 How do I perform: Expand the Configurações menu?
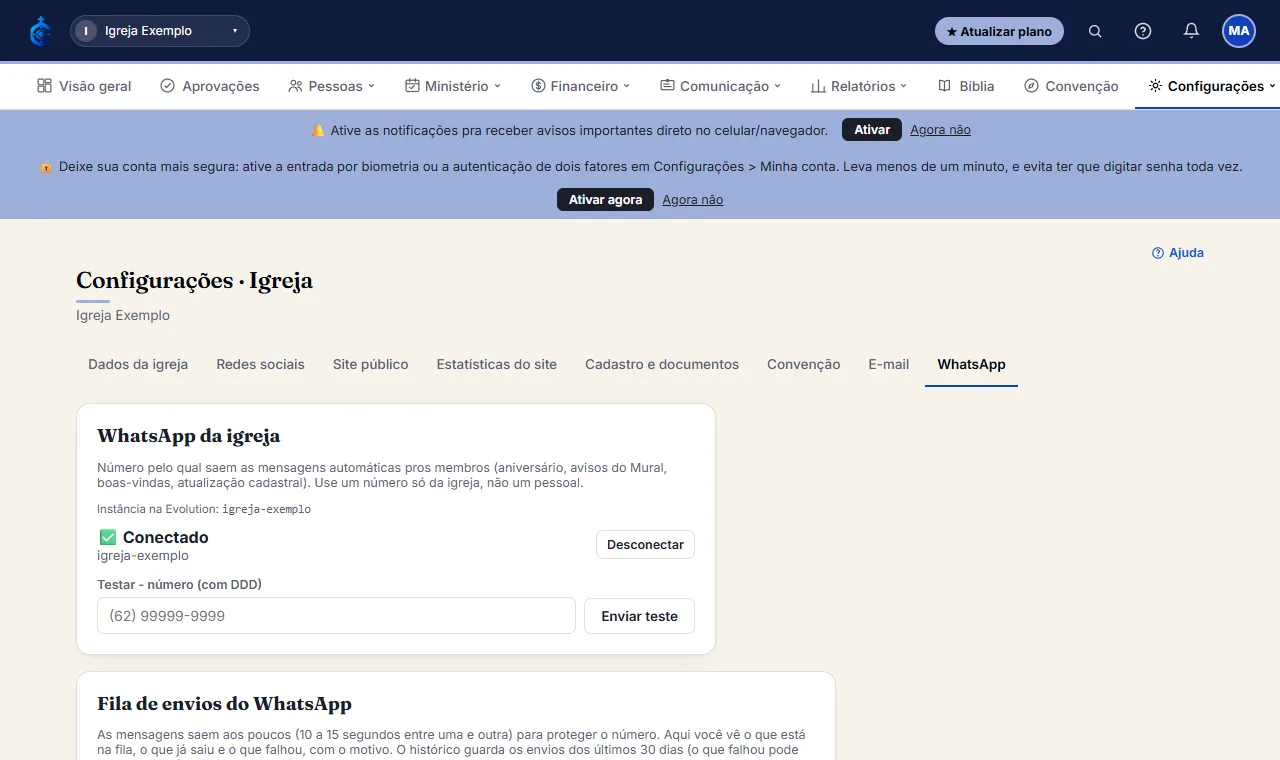1213,86
